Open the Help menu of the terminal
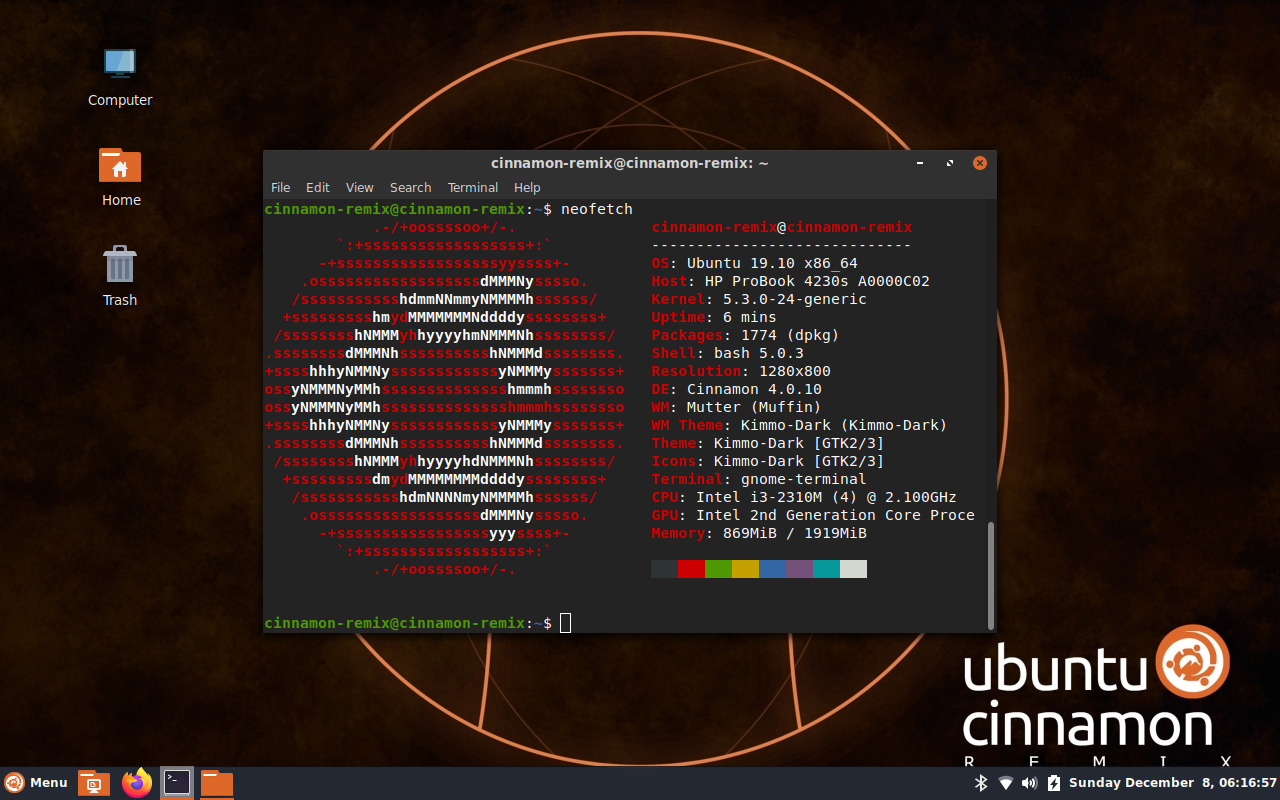This screenshot has height=800, width=1280. click(527, 187)
